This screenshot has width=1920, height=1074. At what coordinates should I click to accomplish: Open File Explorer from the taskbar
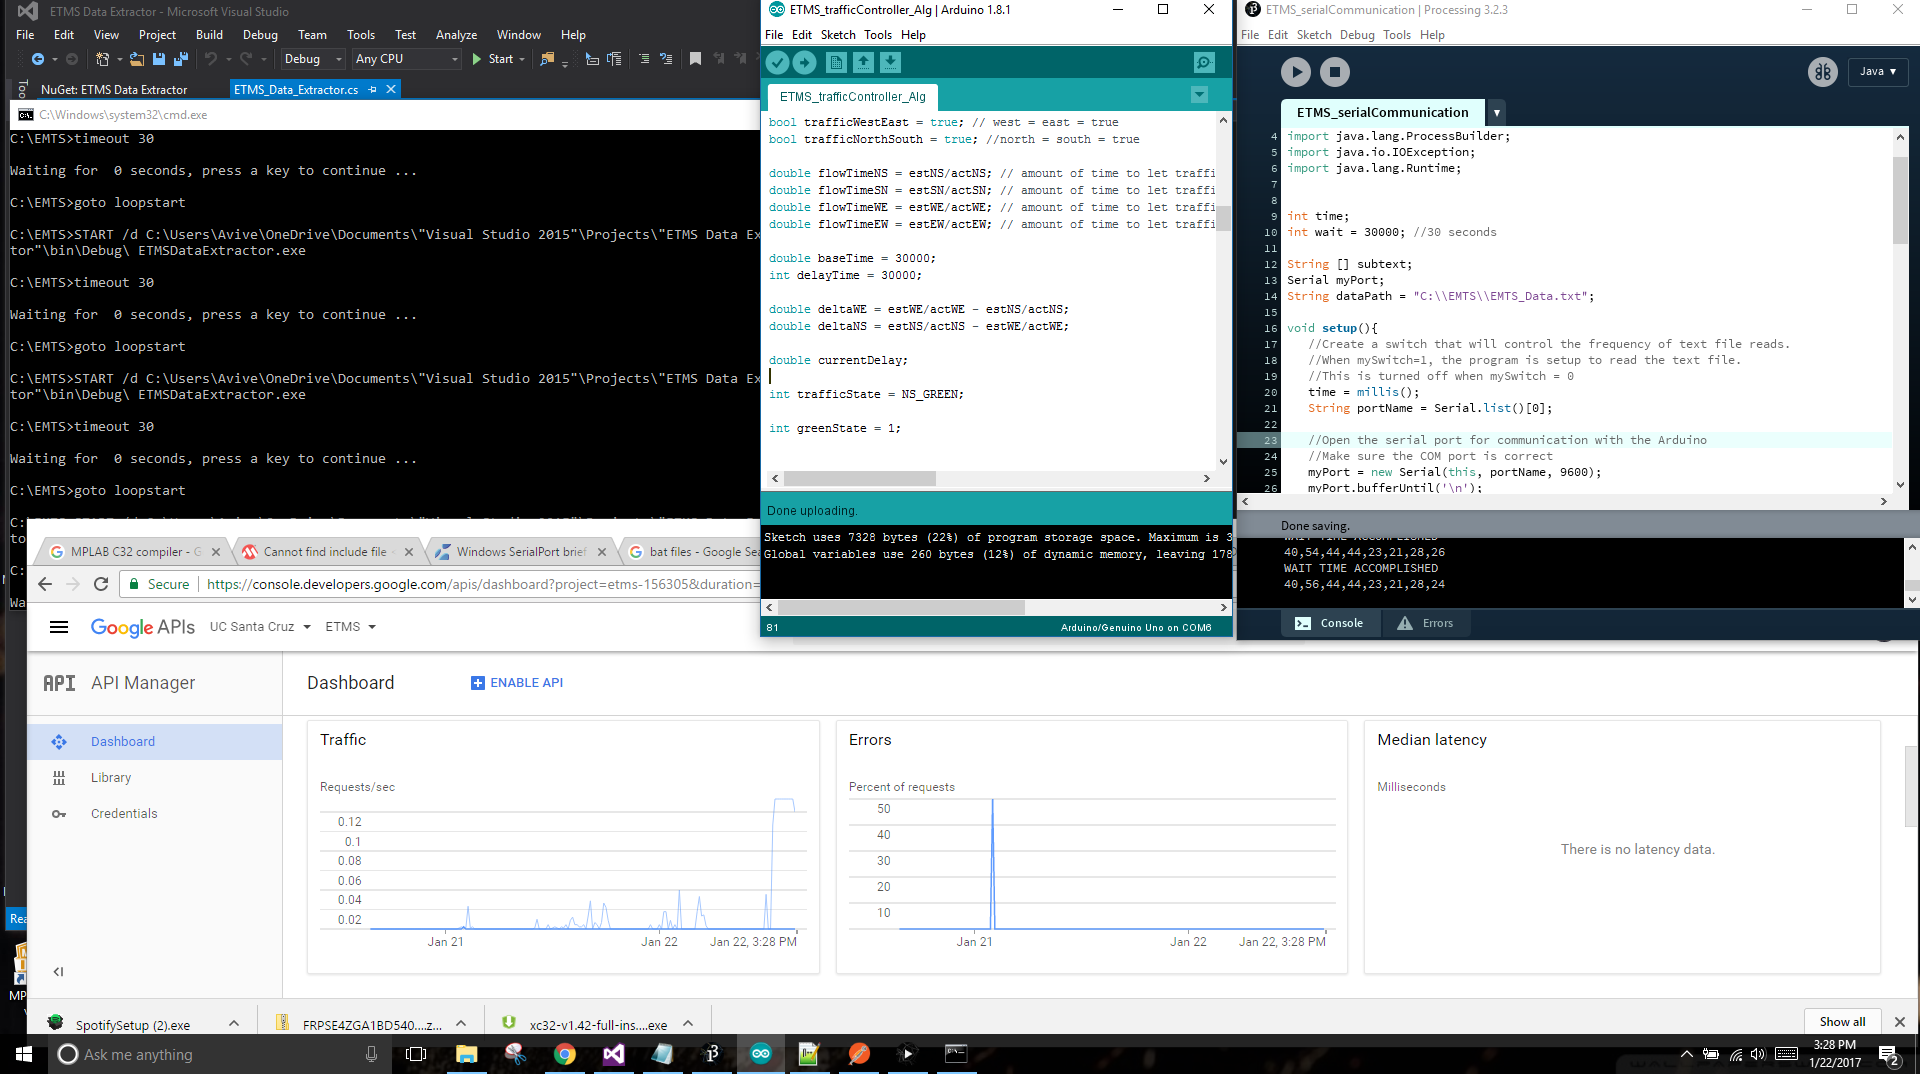tap(467, 1054)
